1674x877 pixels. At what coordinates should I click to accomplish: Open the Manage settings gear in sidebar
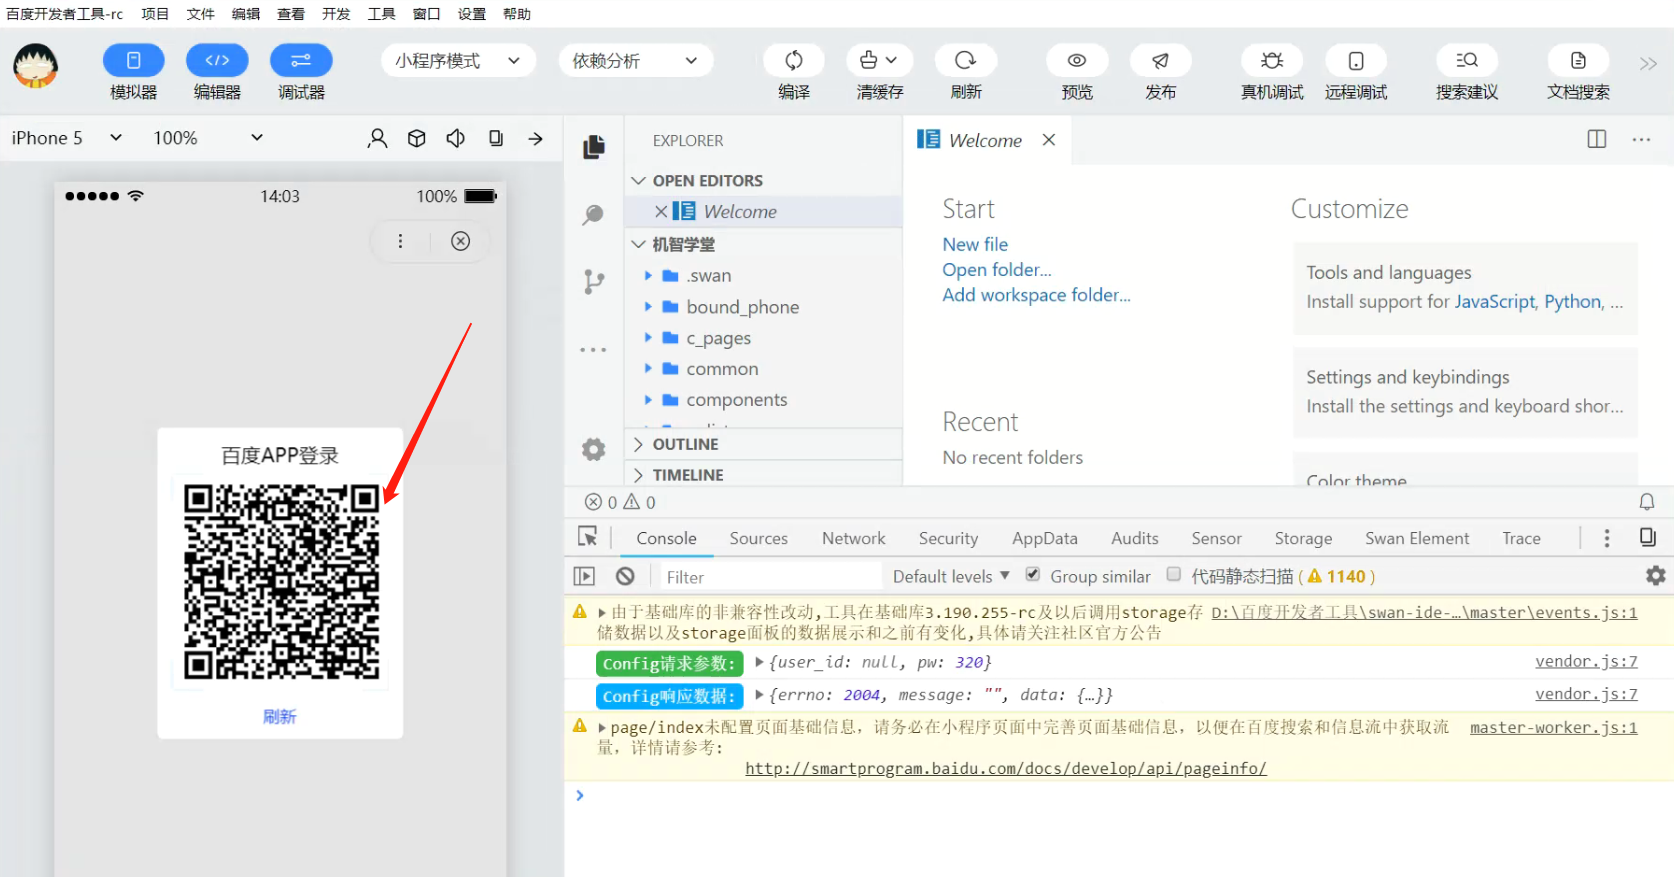594,449
